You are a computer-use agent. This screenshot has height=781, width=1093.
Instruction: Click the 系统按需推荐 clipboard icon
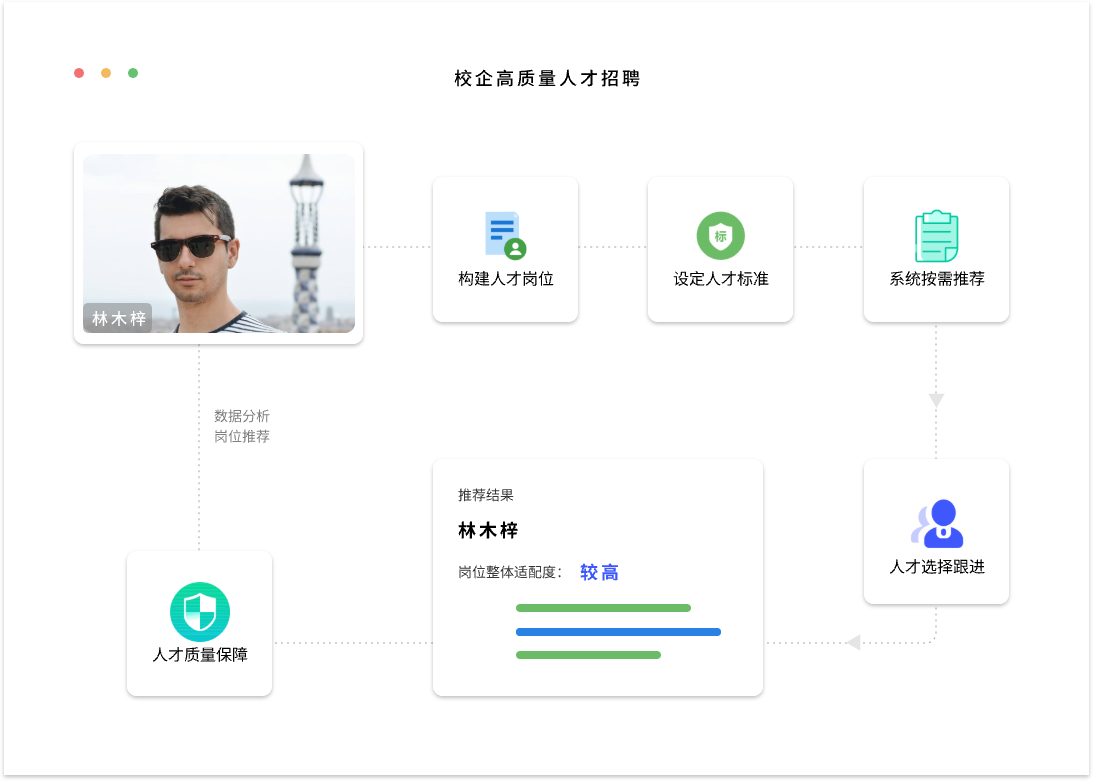click(x=936, y=236)
